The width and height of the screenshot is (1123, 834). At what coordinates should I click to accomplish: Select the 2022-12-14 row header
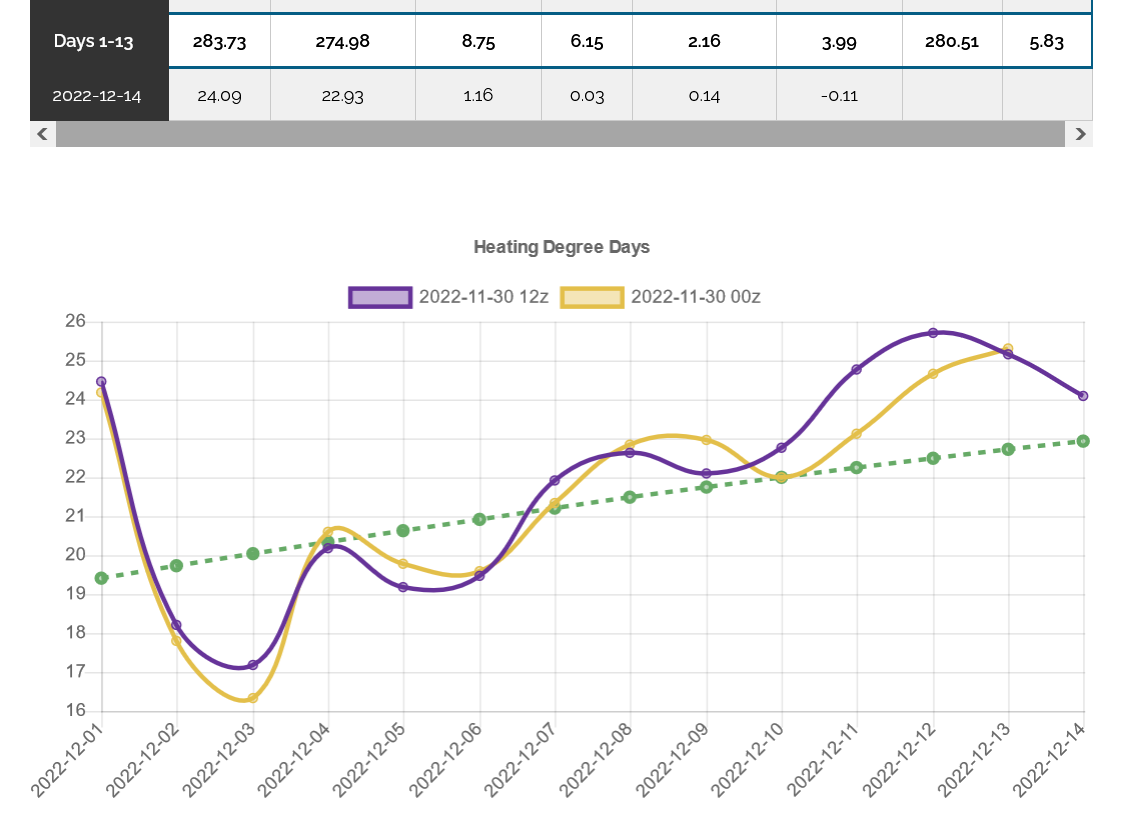pyautogui.click(x=99, y=96)
